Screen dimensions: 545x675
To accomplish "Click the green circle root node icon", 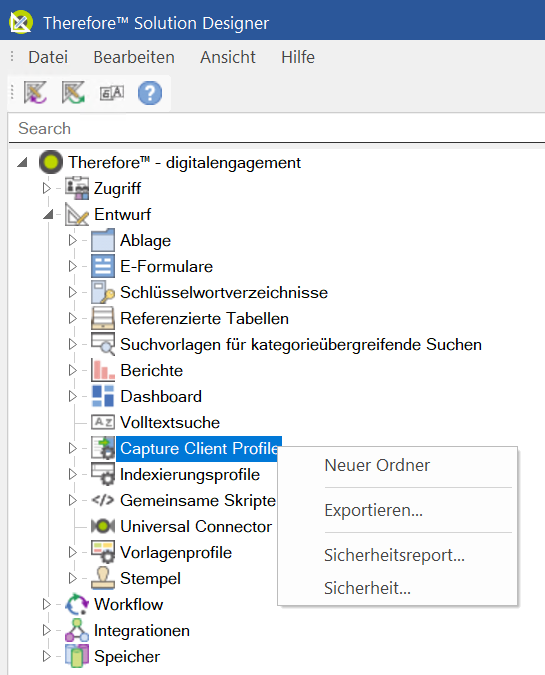I will tap(51, 162).
